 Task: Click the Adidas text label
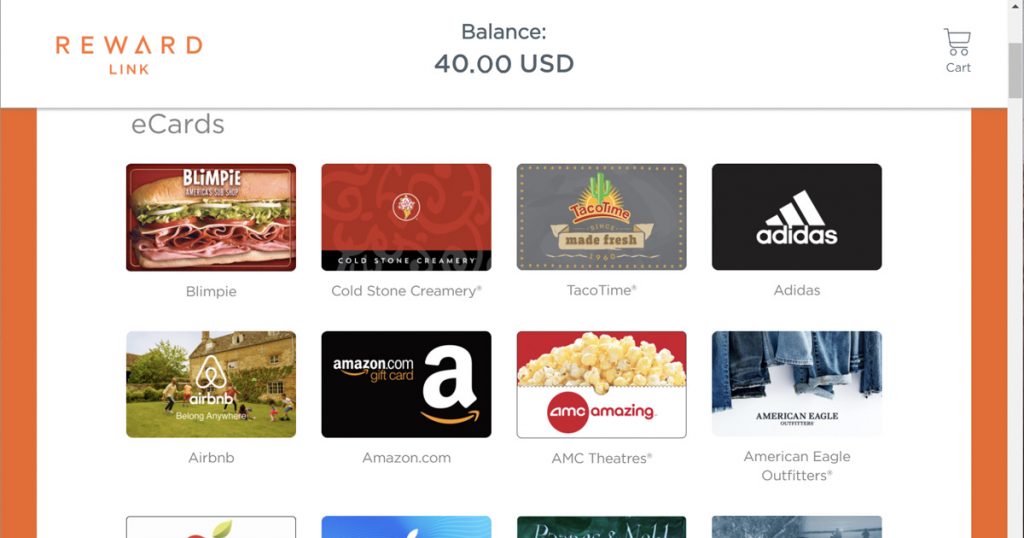797,290
